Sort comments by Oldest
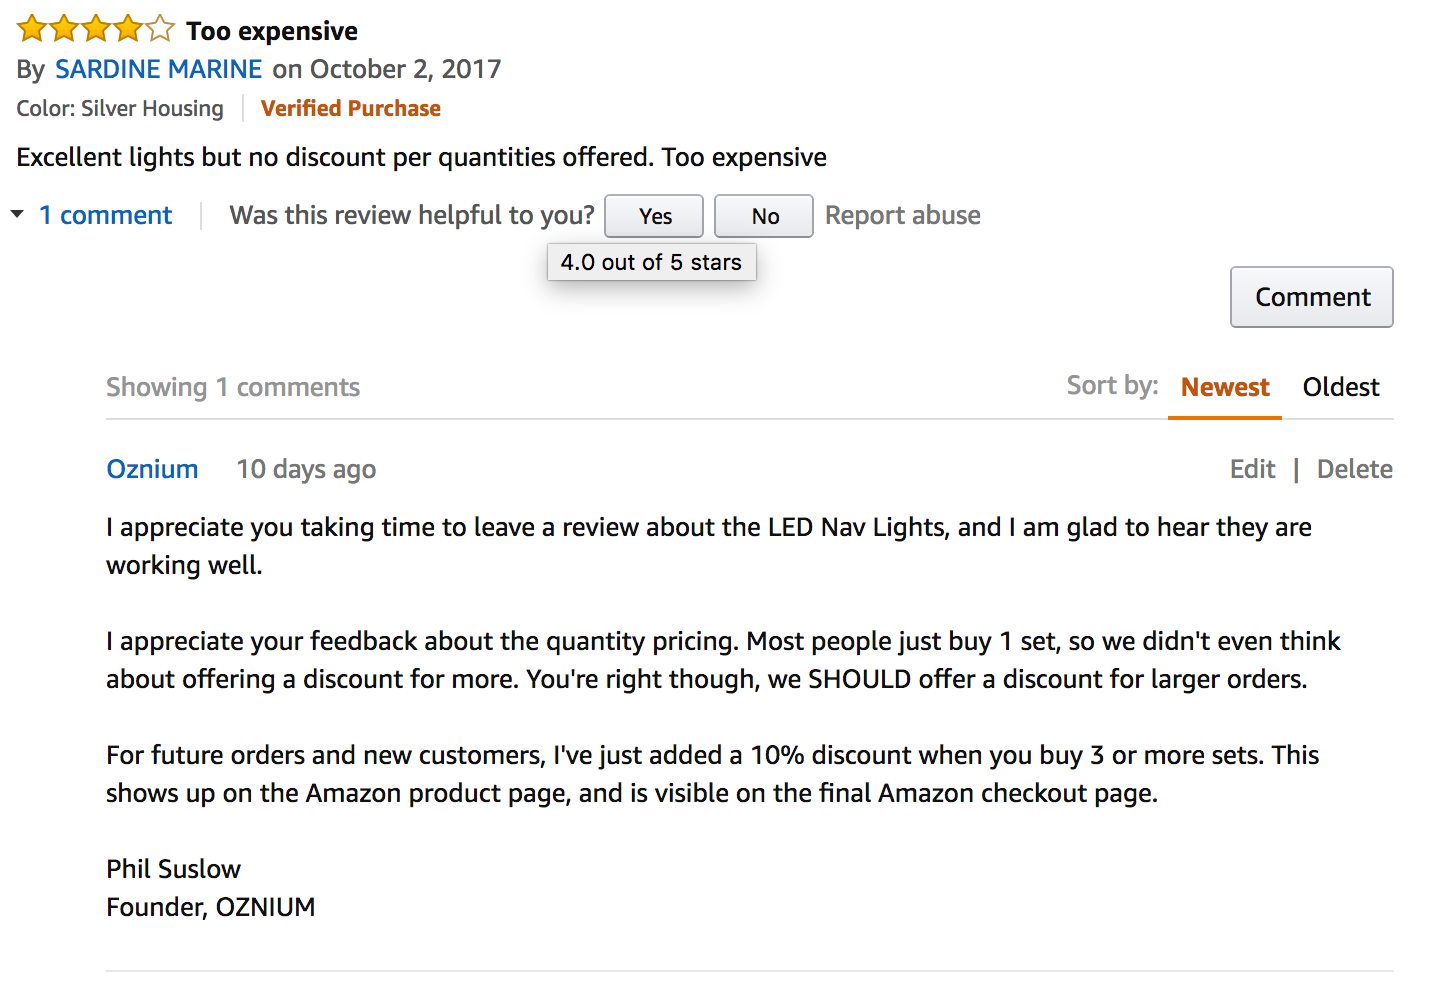 point(1340,387)
